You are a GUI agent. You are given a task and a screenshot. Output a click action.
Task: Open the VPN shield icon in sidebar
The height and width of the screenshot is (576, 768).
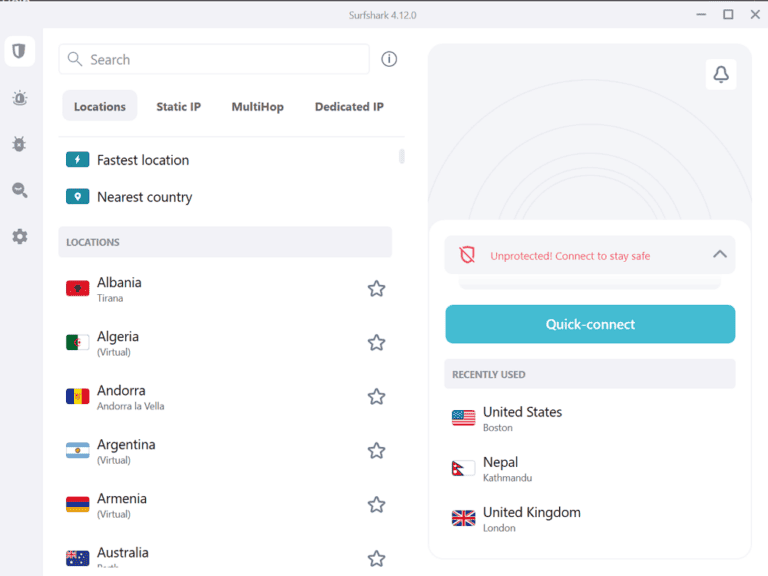19,51
